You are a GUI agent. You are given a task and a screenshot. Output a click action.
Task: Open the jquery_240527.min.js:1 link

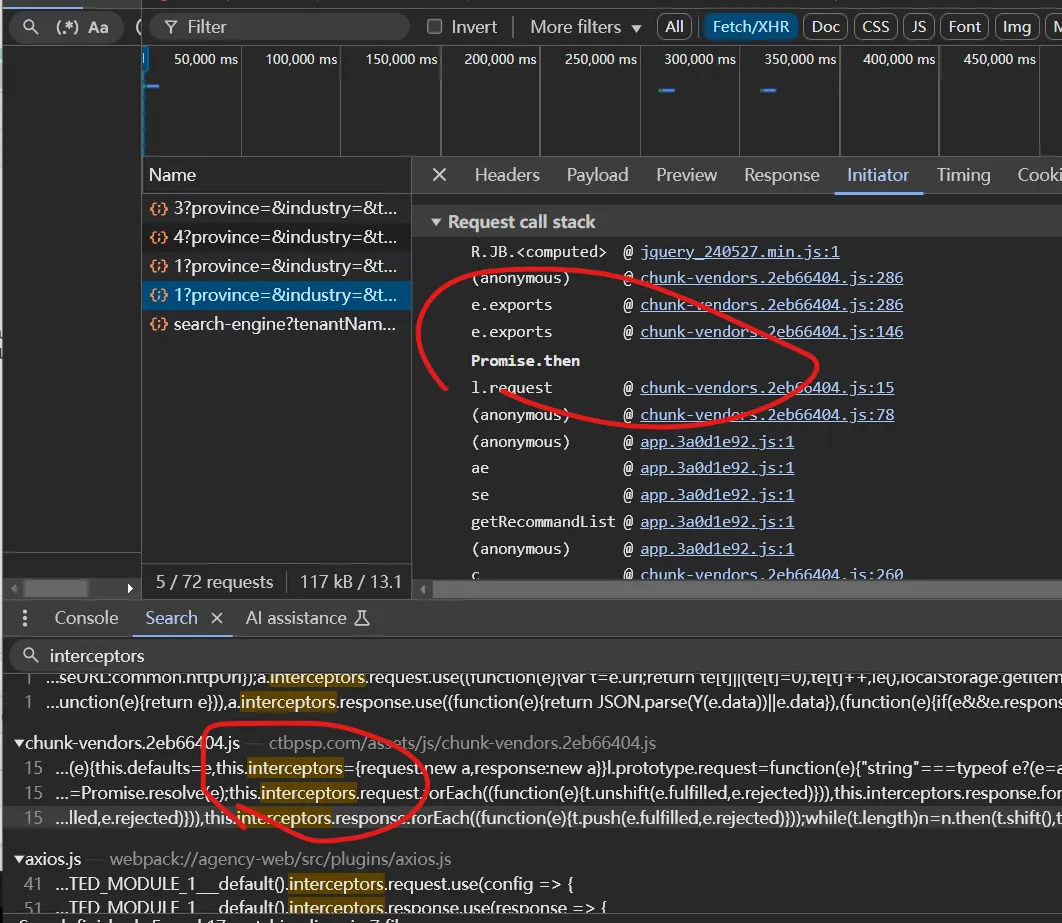(x=740, y=252)
